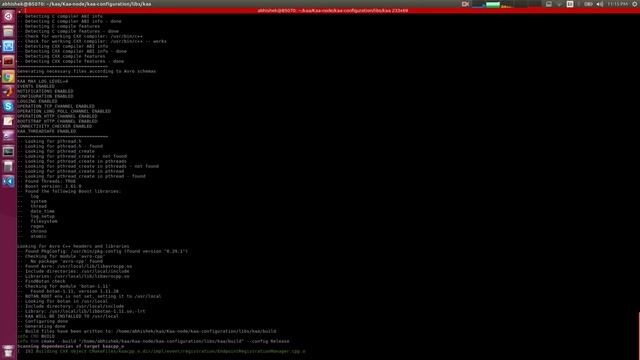Click the line 'Generating necessary files according to Avro schemas'
This screenshot has height=360, width=640.
click(x=87, y=71)
